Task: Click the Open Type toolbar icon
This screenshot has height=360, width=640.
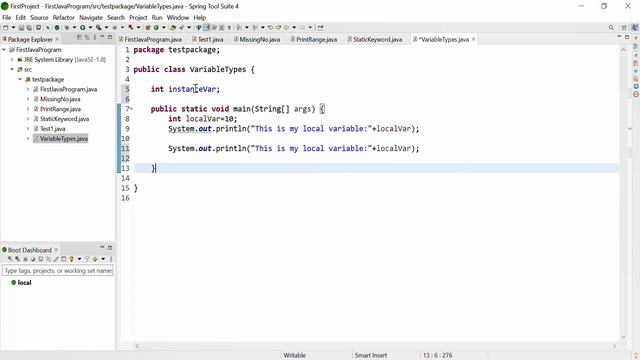Action: [173, 28]
